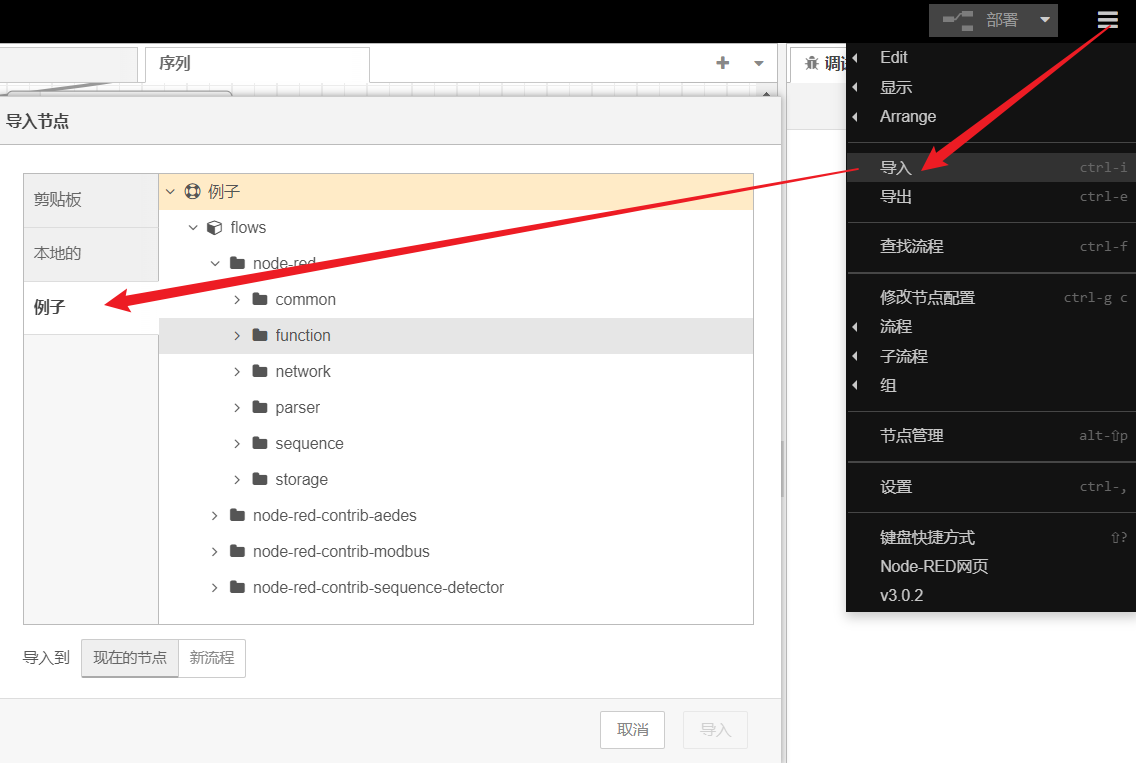Select the "function" tree row label
This screenshot has height=763, width=1136.
click(x=303, y=335)
